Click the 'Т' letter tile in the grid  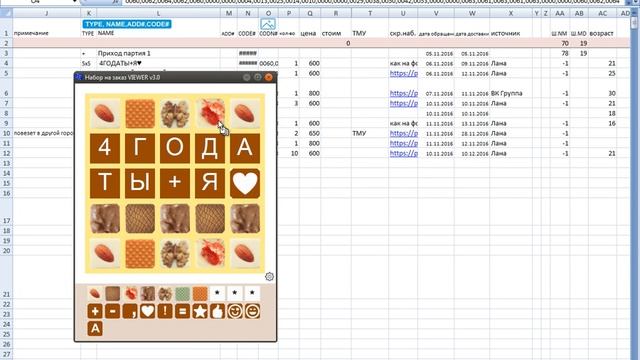pos(105,183)
